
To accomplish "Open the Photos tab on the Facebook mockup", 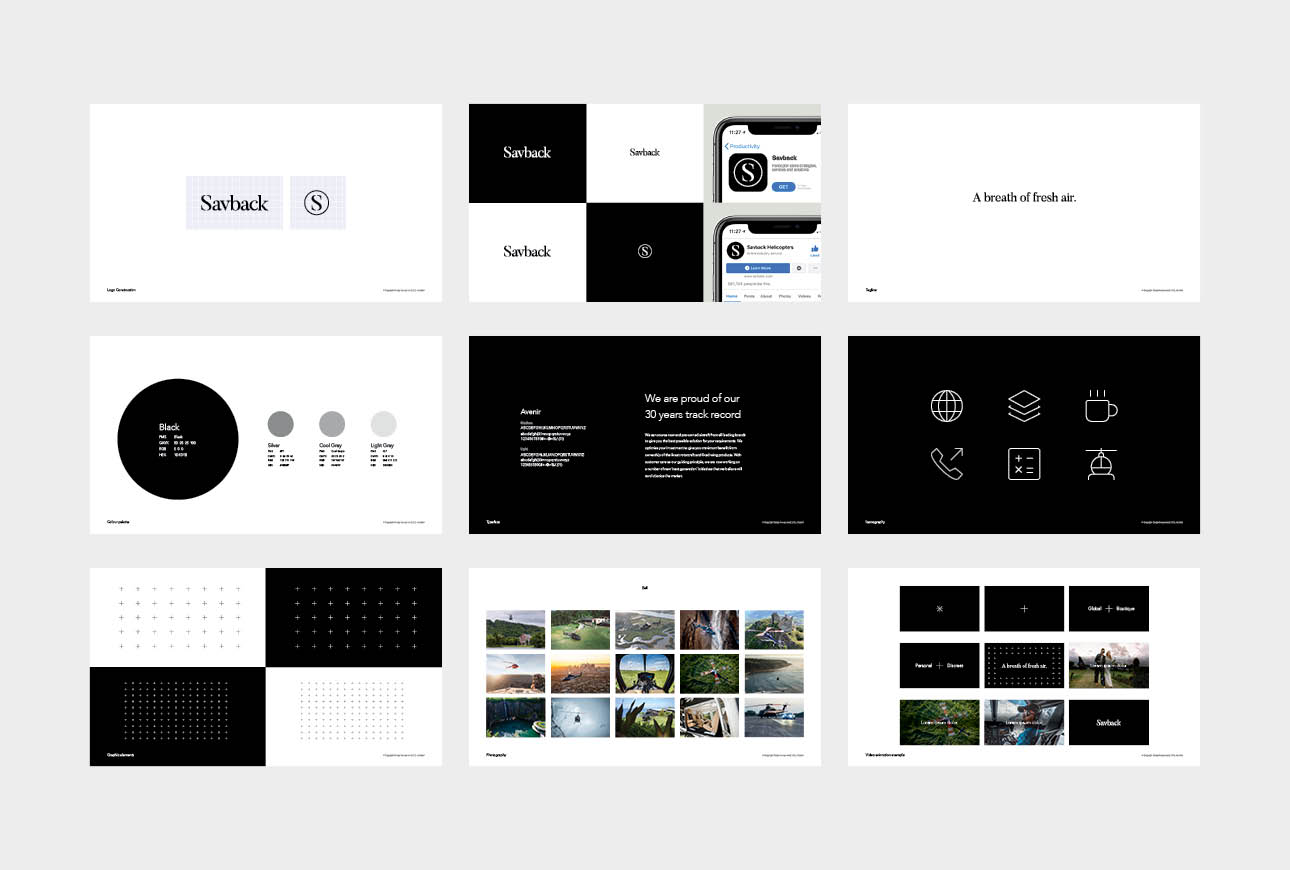I will click(x=784, y=296).
